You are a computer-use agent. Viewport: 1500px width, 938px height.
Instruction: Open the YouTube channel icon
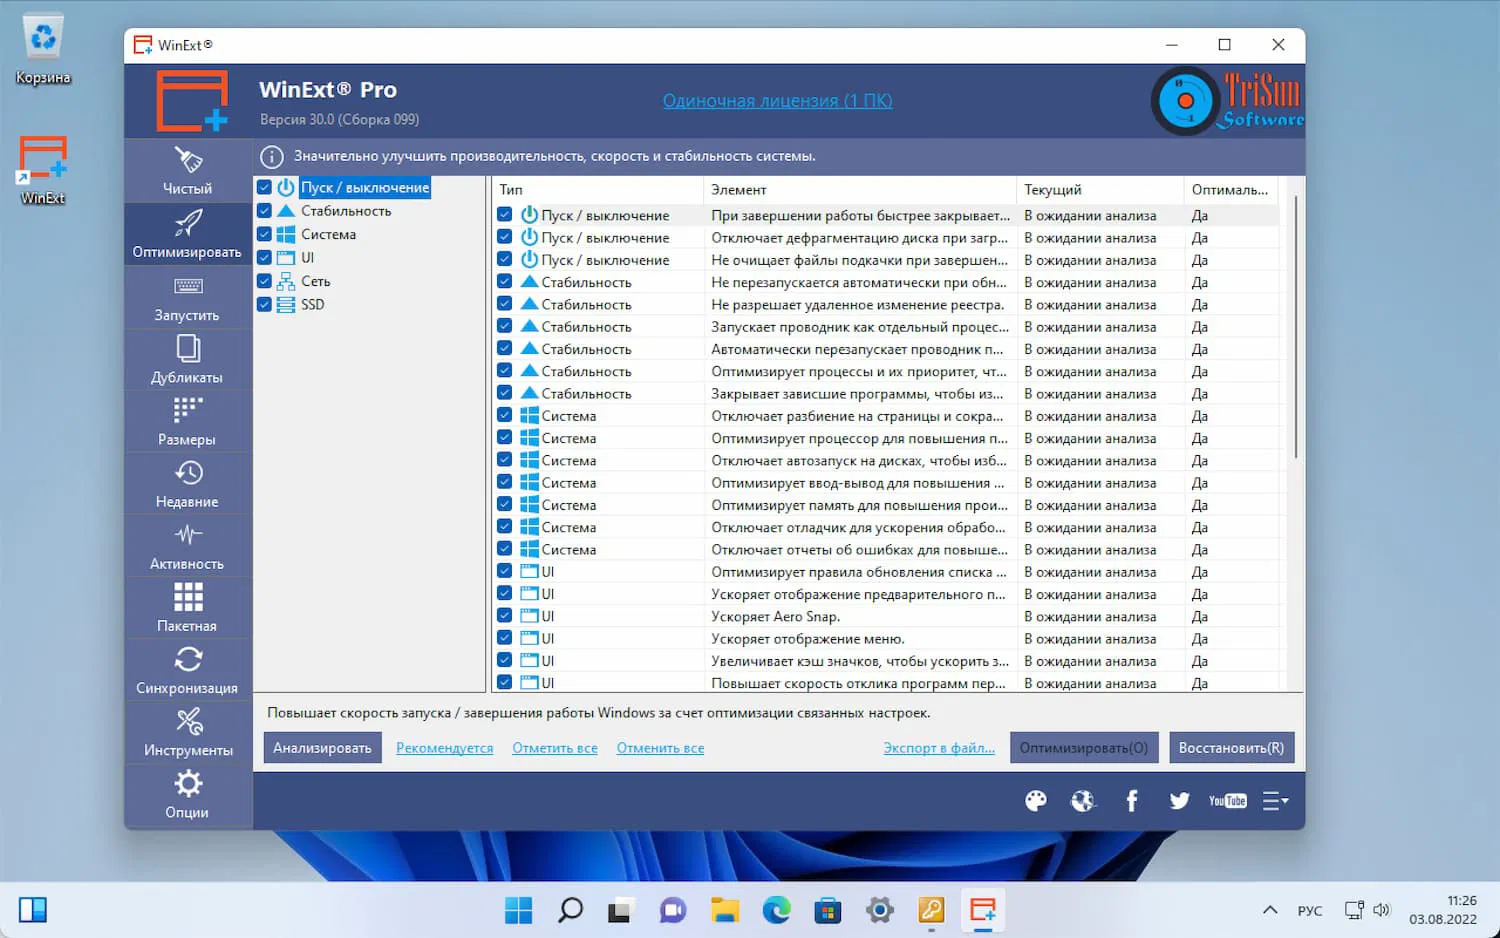coord(1227,800)
